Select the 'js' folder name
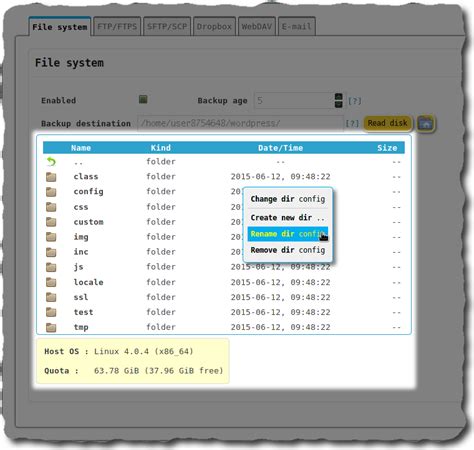 pyautogui.click(x=79, y=267)
